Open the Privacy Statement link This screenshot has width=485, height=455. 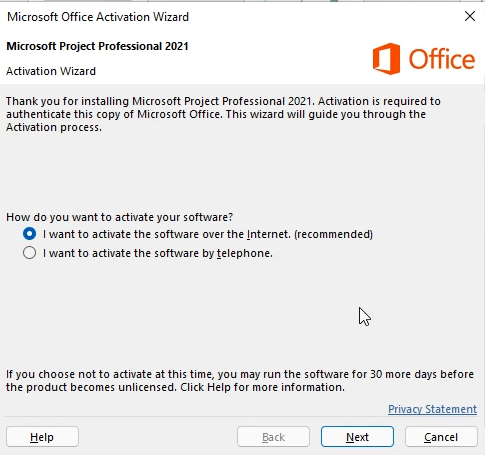pos(432,409)
